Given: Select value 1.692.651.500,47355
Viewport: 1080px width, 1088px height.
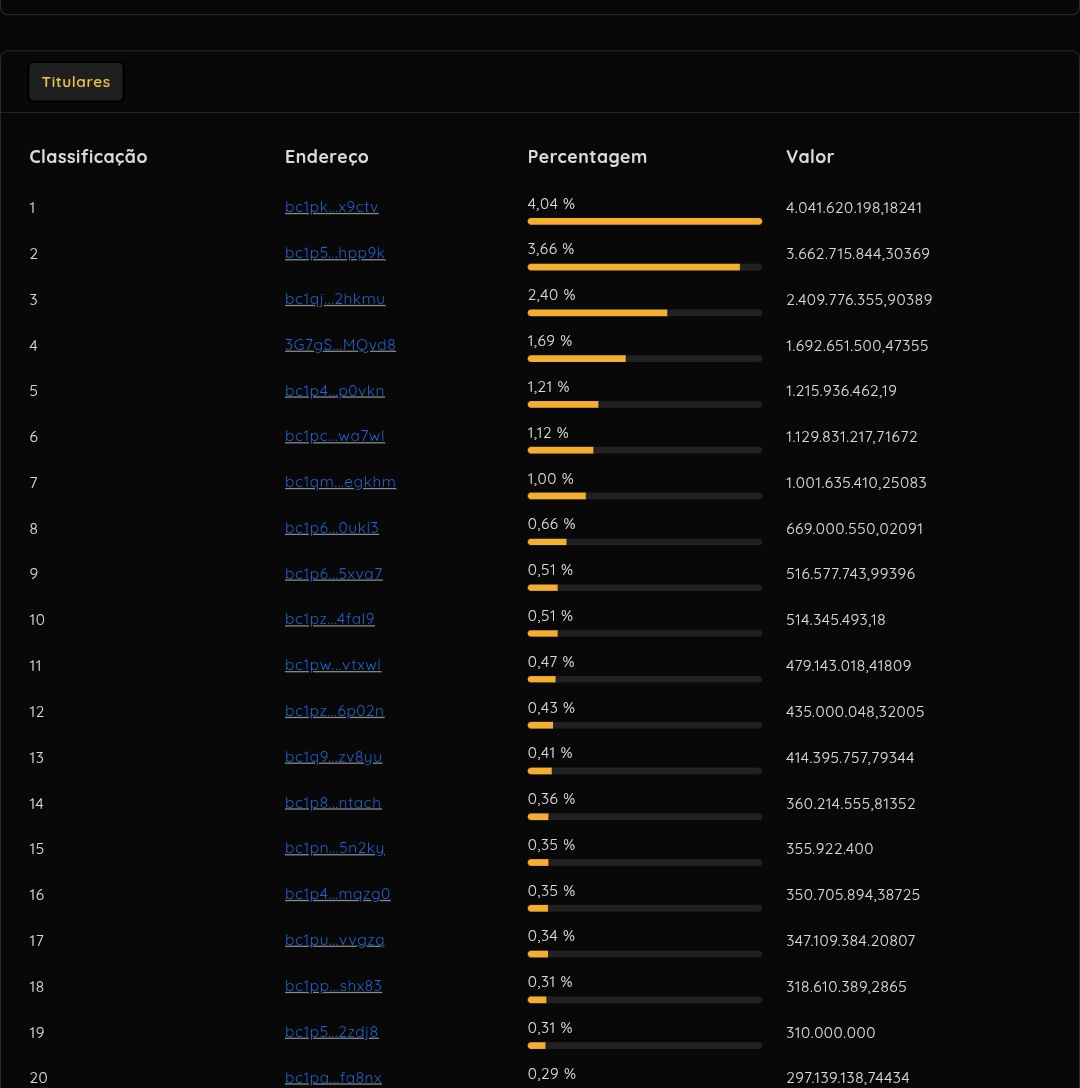Looking at the screenshot, I should coord(857,346).
